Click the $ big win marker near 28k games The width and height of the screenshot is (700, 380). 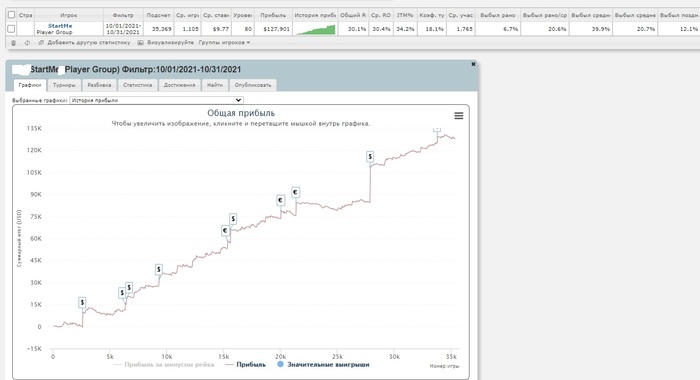click(x=370, y=157)
